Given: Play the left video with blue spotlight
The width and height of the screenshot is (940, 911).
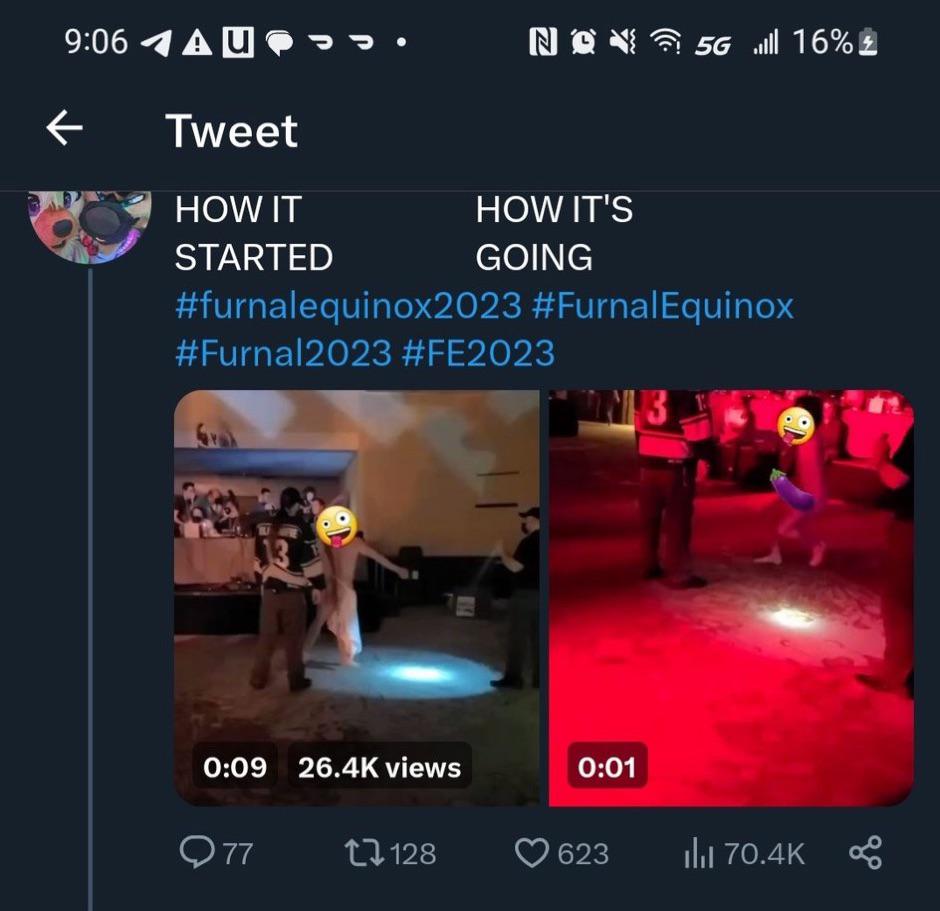Looking at the screenshot, I should pos(357,596).
